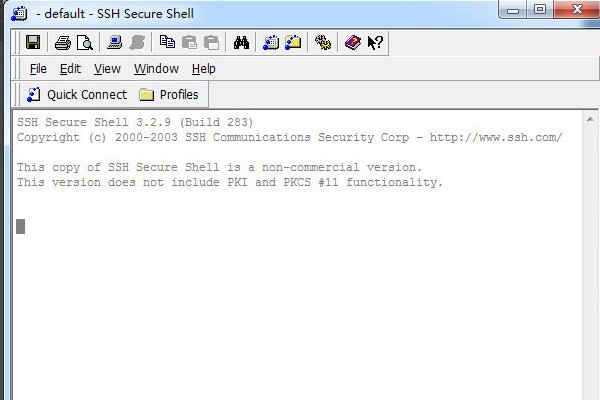Open New File Transfer Window icon
This screenshot has width=600, height=400.
click(293, 42)
